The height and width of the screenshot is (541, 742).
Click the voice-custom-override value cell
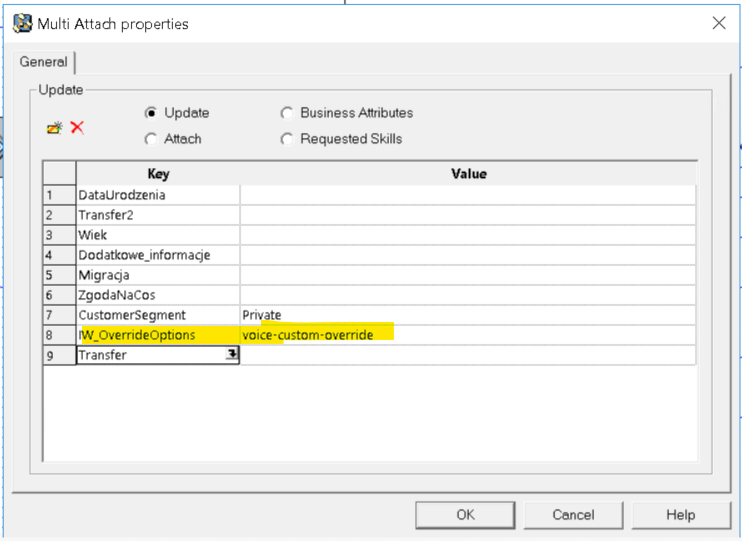click(308, 335)
